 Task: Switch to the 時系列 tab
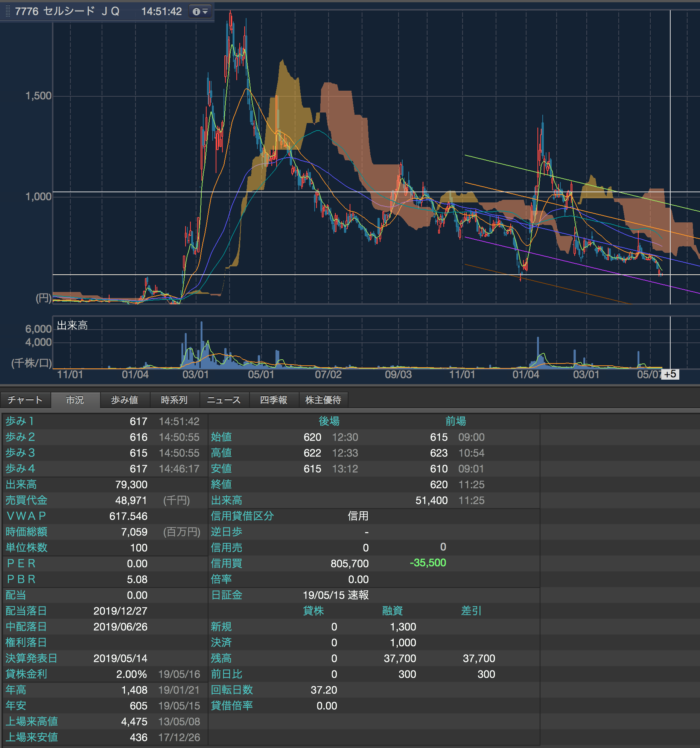[x=174, y=400]
